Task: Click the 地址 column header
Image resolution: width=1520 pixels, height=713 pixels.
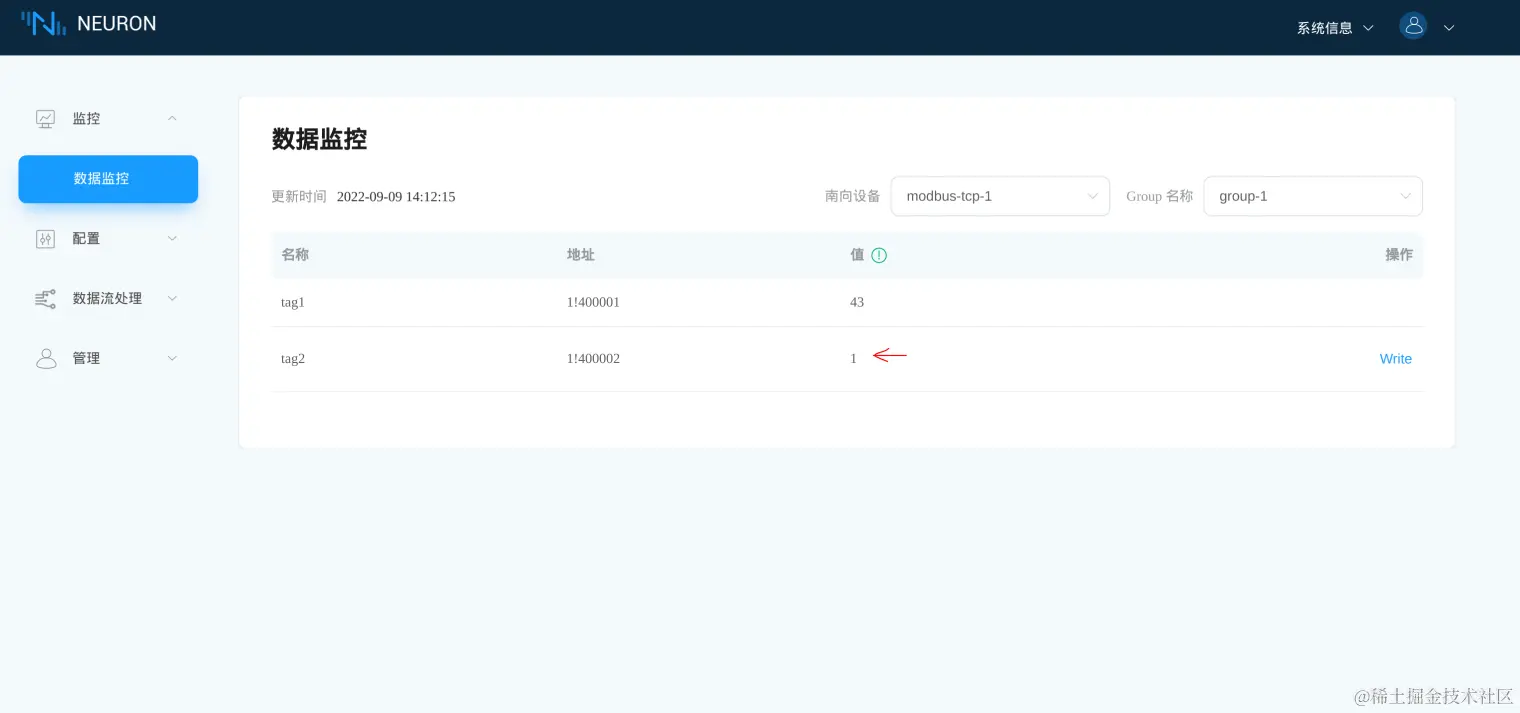Action: 581,255
